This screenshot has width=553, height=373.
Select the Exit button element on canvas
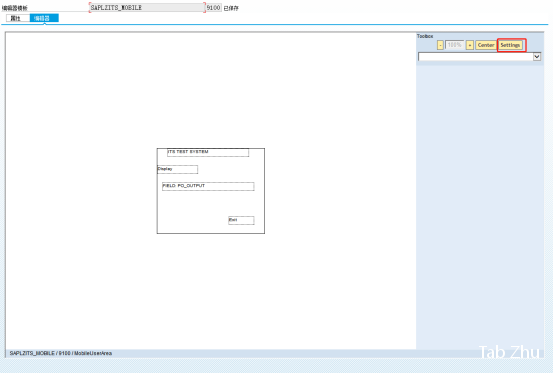point(241,220)
